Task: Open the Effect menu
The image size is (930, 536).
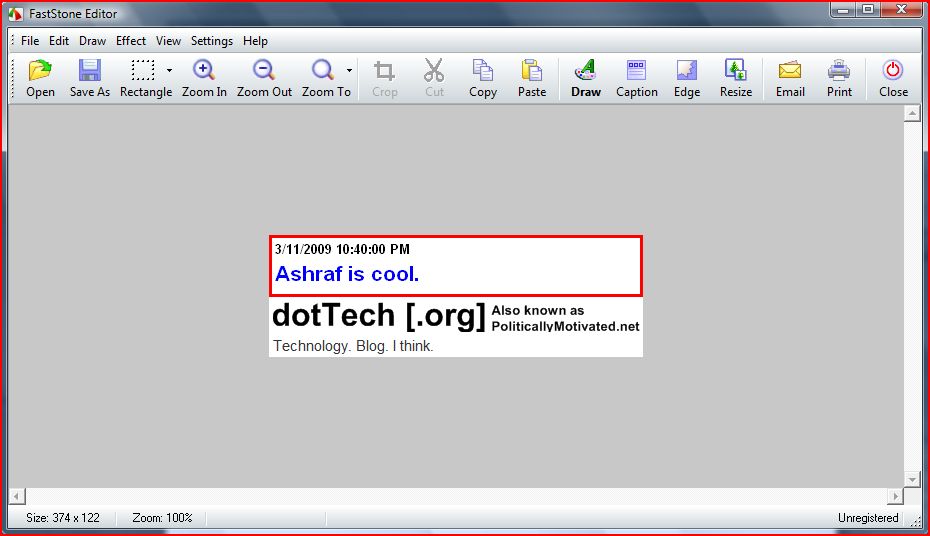Action: coord(130,41)
